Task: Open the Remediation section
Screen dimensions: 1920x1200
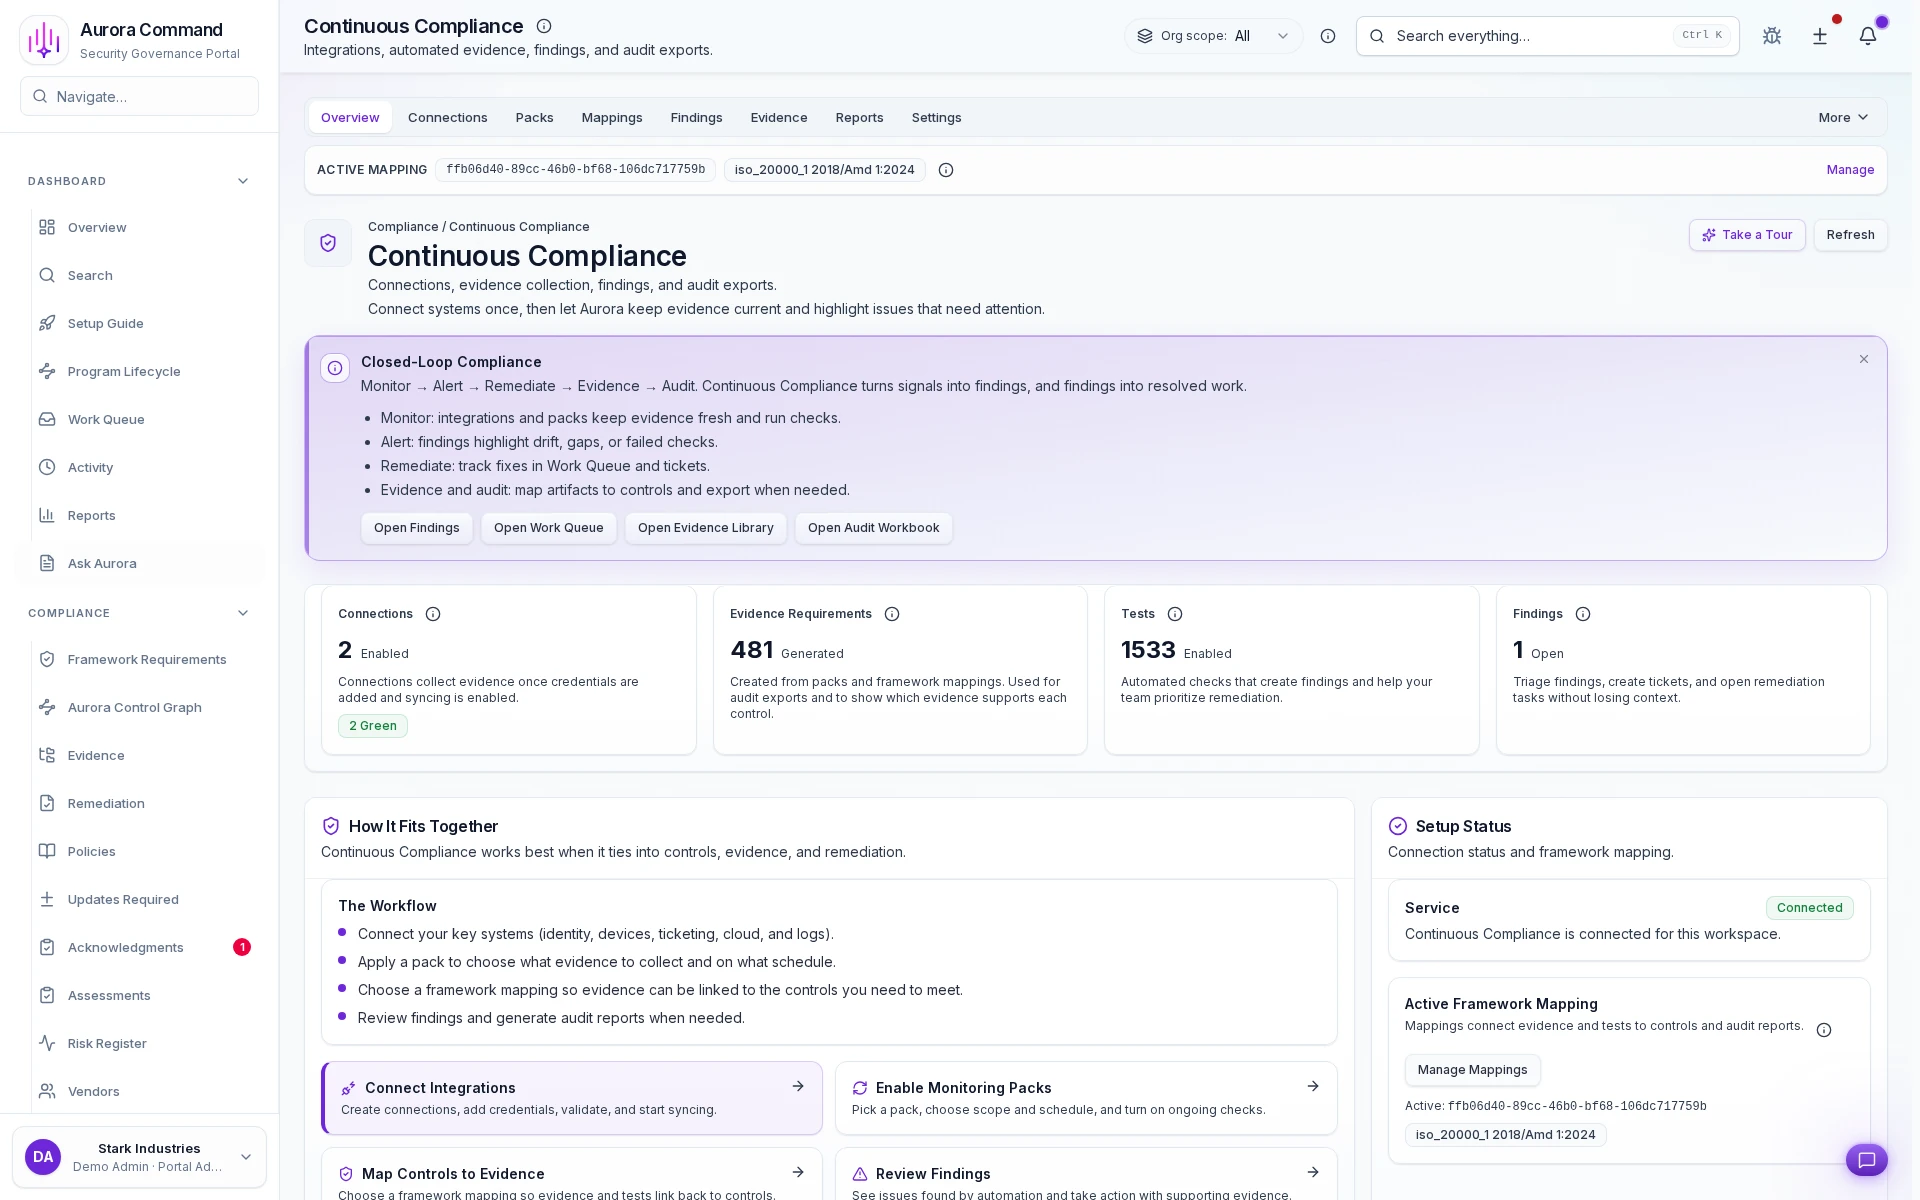Action: (x=106, y=803)
